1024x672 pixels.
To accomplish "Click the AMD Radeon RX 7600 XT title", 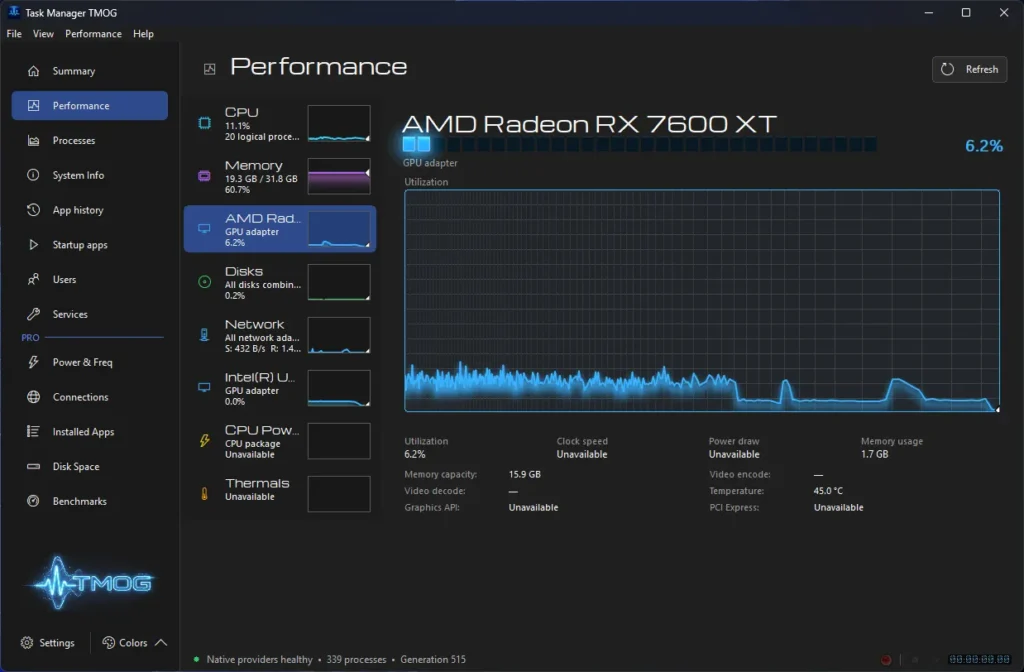I will 589,123.
